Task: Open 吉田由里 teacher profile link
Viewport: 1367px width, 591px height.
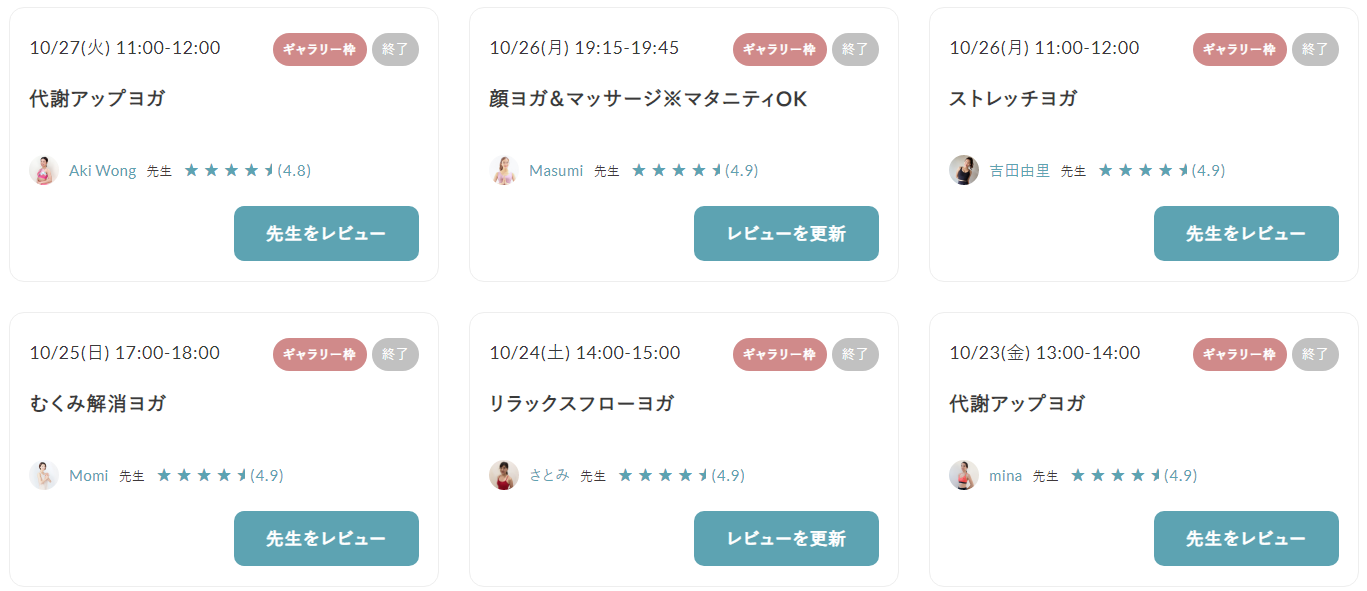Action: click(x=1020, y=171)
